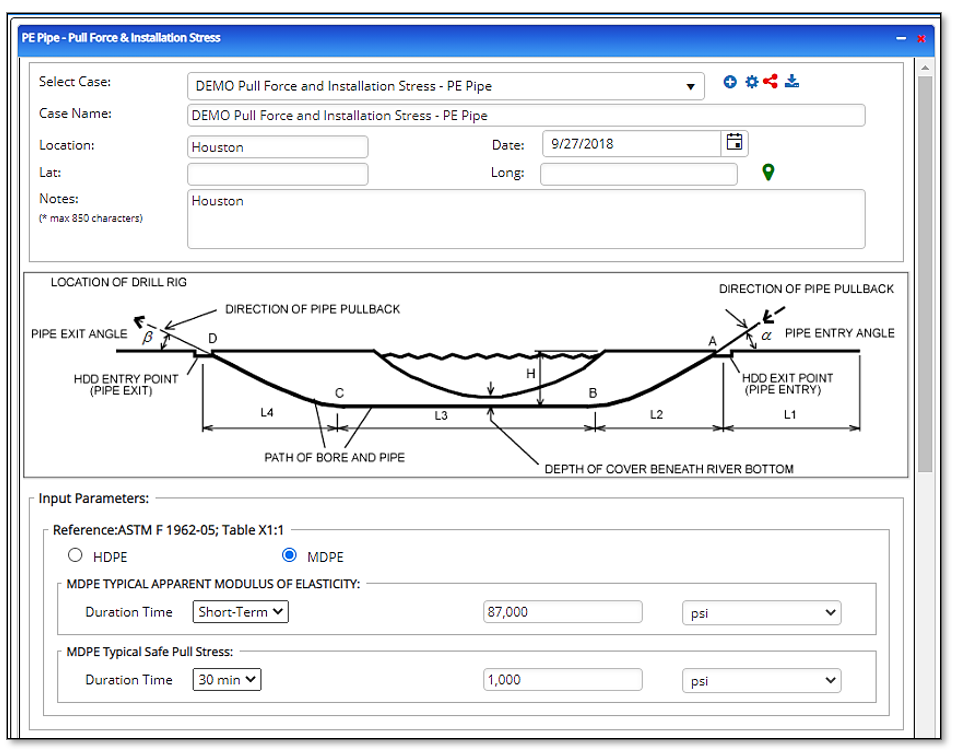Export the case with the download icon
The width and height of the screenshot is (956, 755).
pyautogui.click(x=792, y=82)
